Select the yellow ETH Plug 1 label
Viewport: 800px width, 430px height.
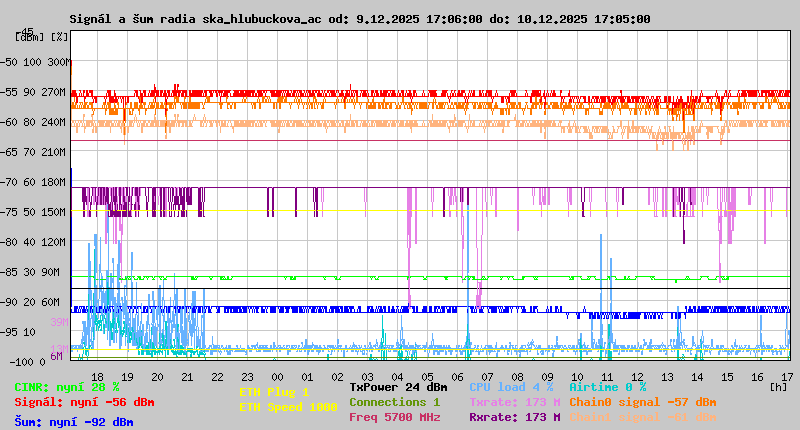coord(274,393)
